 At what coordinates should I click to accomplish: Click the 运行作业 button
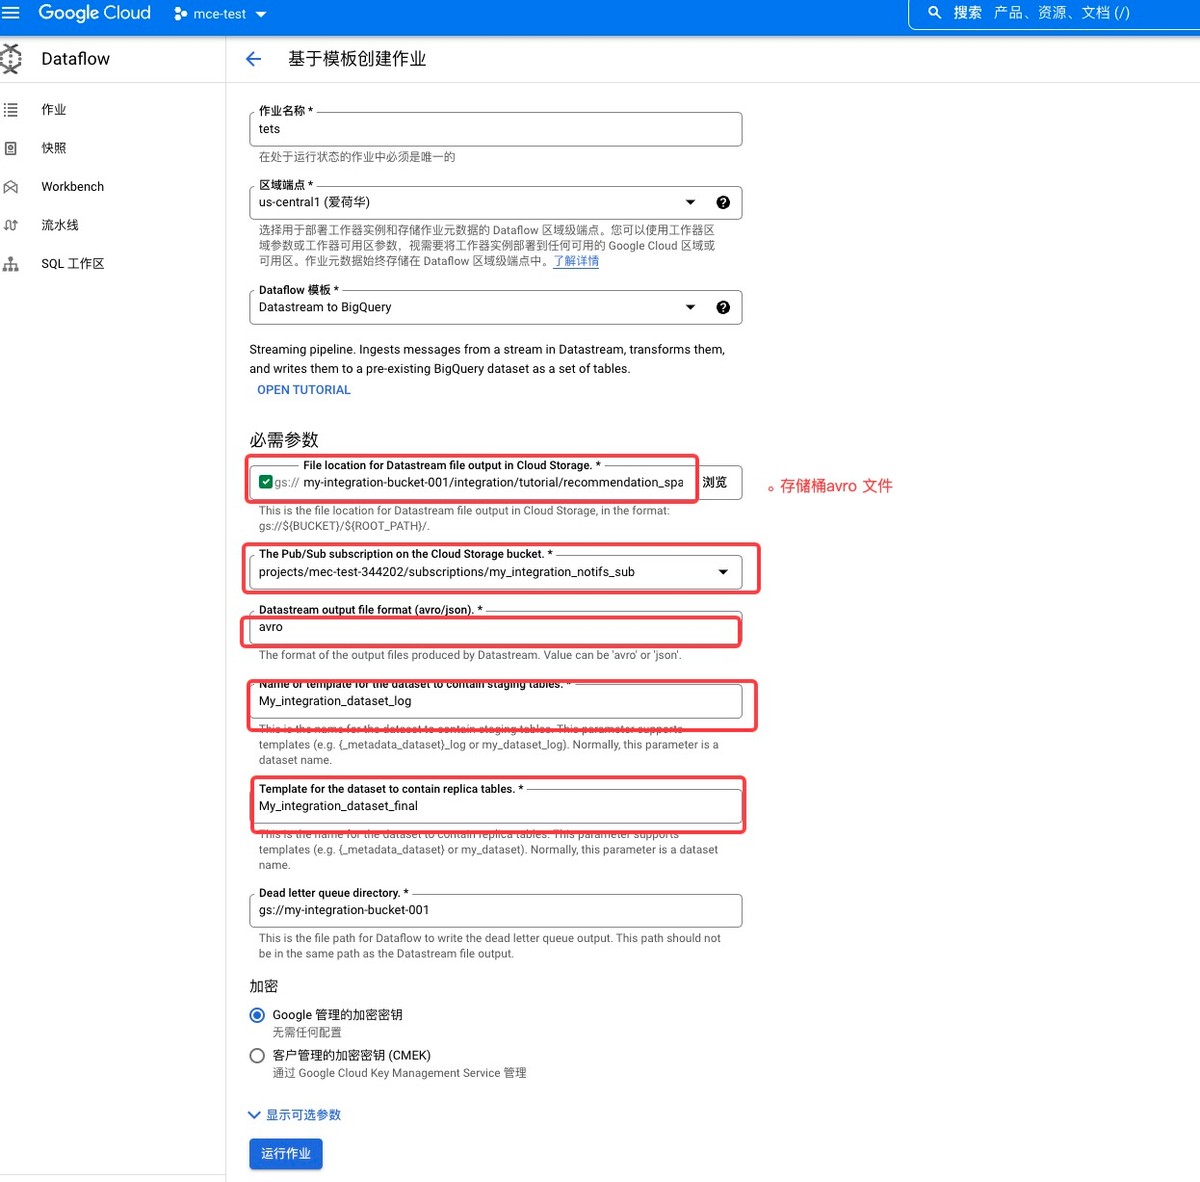[x=286, y=1154]
